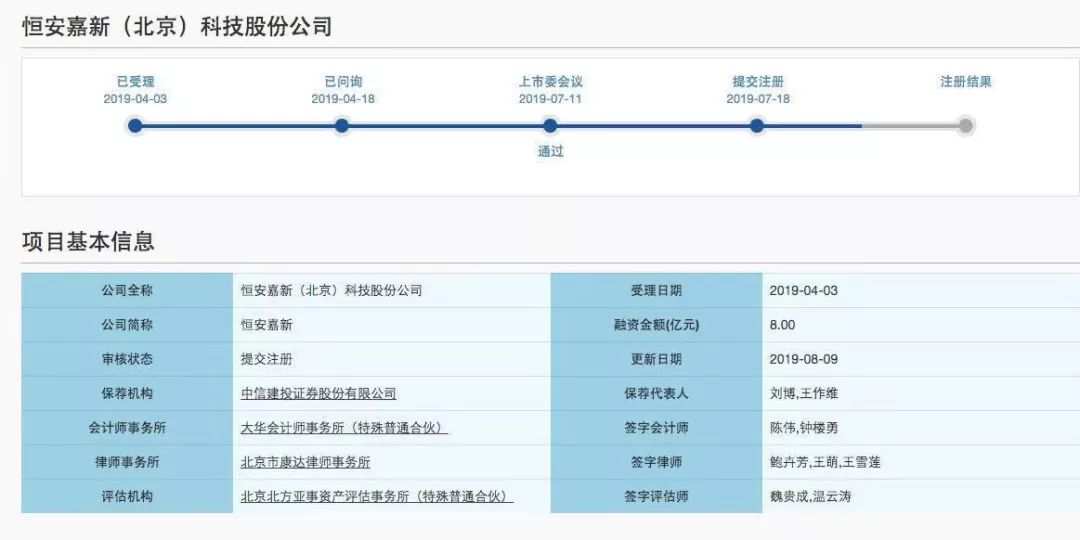
Task: Click the 公司简称 header cell
Action: pyautogui.click(x=127, y=324)
